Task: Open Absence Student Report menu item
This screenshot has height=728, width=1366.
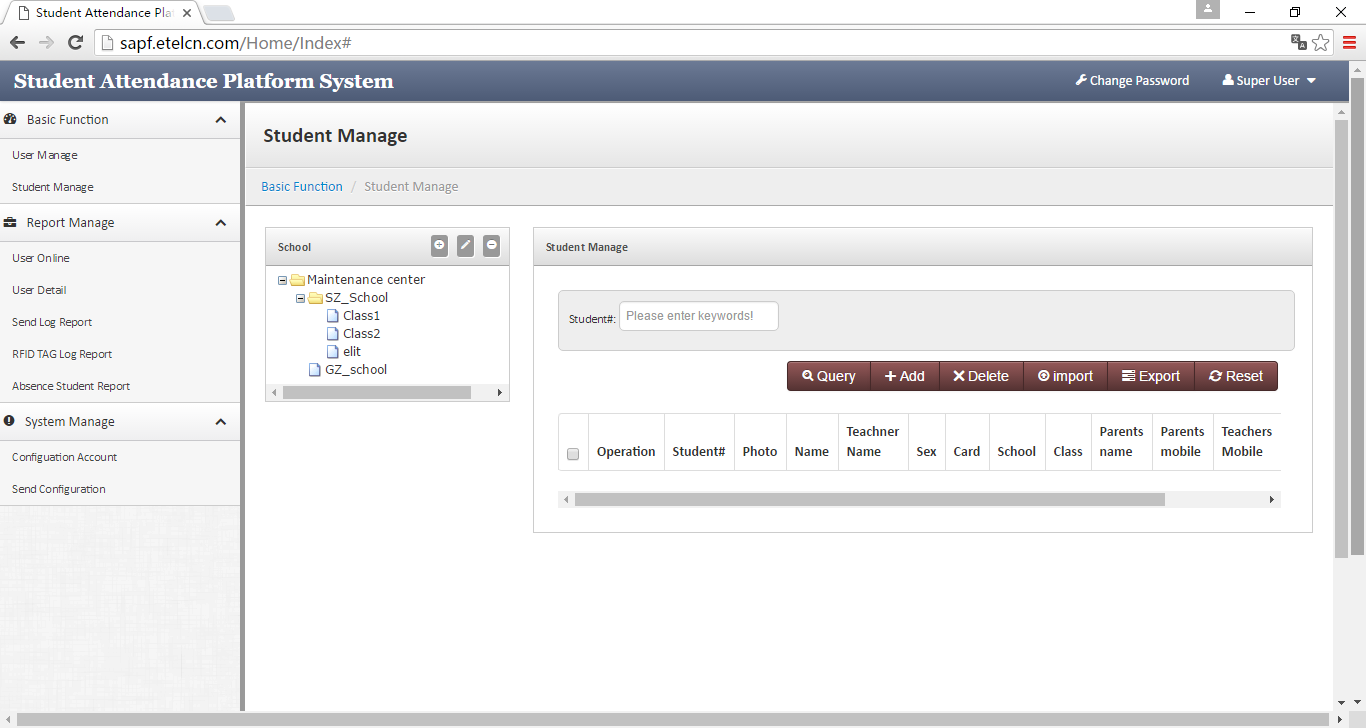Action: [71, 386]
